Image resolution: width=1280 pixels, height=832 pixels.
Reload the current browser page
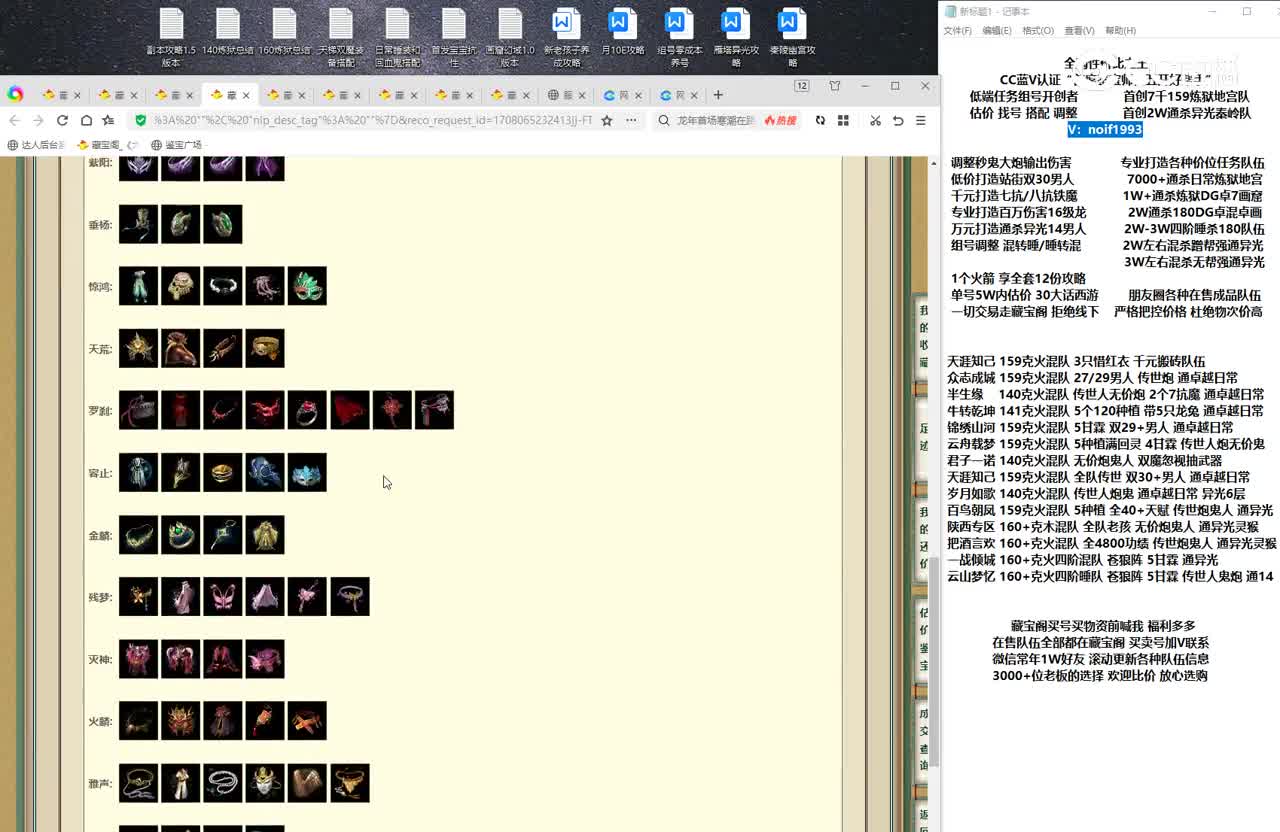click(62, 120)
